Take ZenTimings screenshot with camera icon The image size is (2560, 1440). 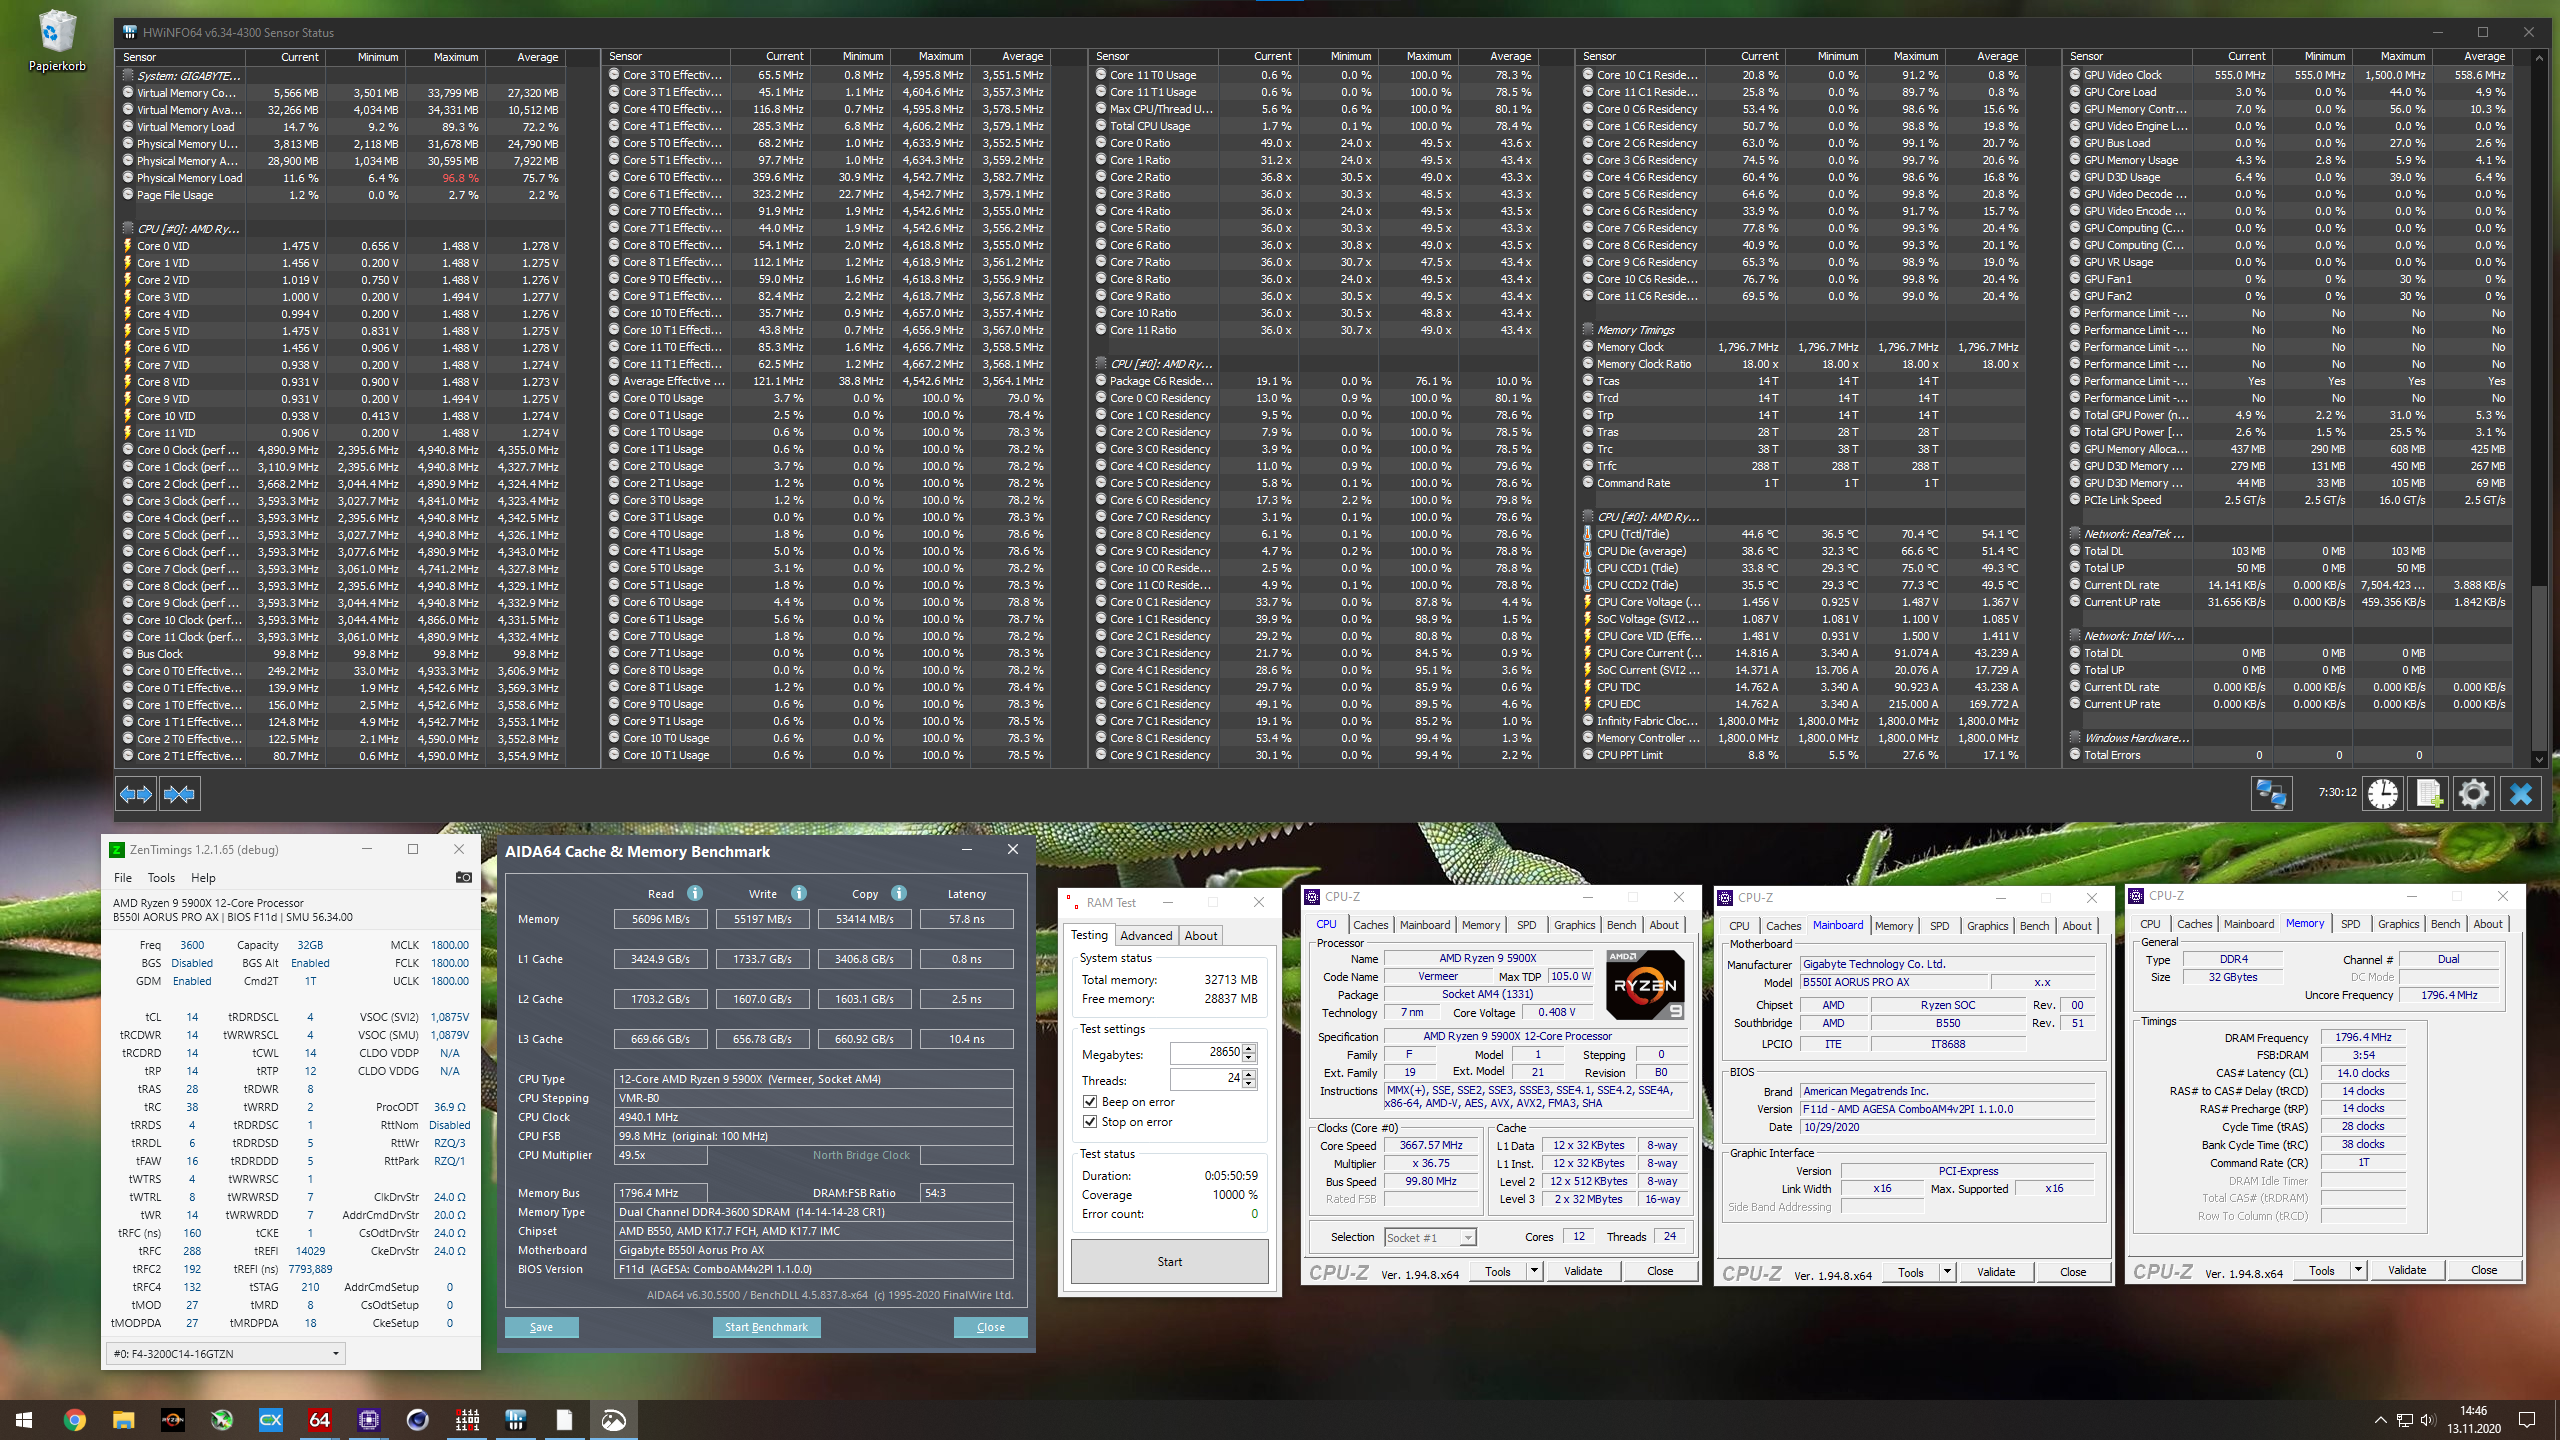click(463, 877)
